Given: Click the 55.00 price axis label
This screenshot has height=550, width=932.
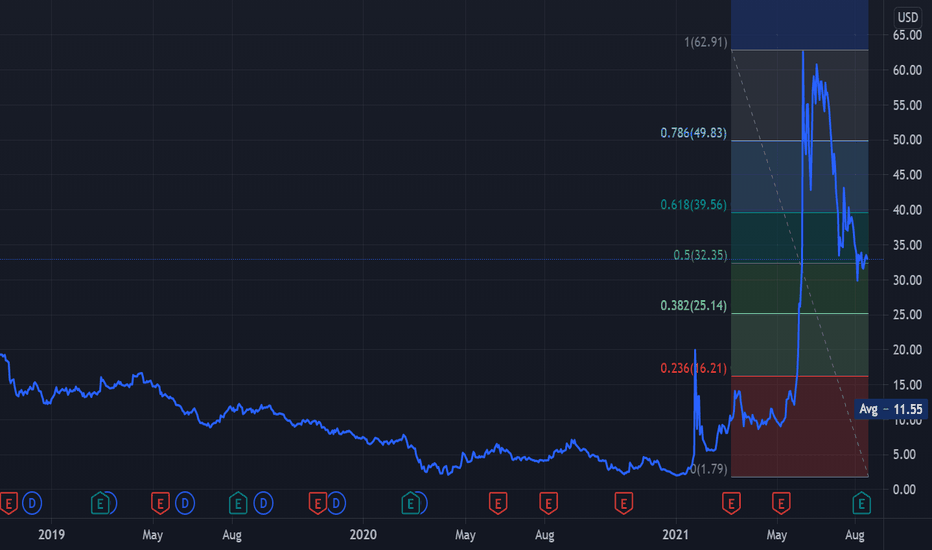Looking at the screenshot, I should (x=907, y=105).
